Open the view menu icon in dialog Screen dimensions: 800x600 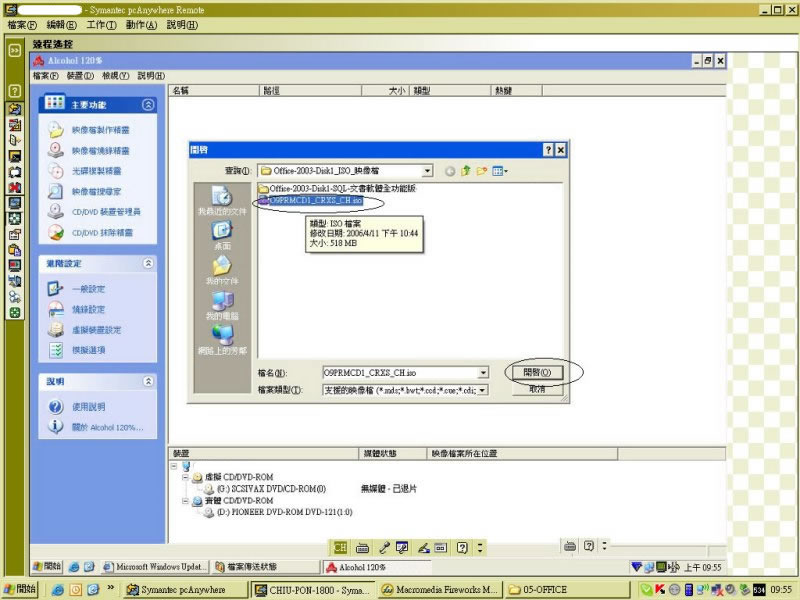point(499,171)
